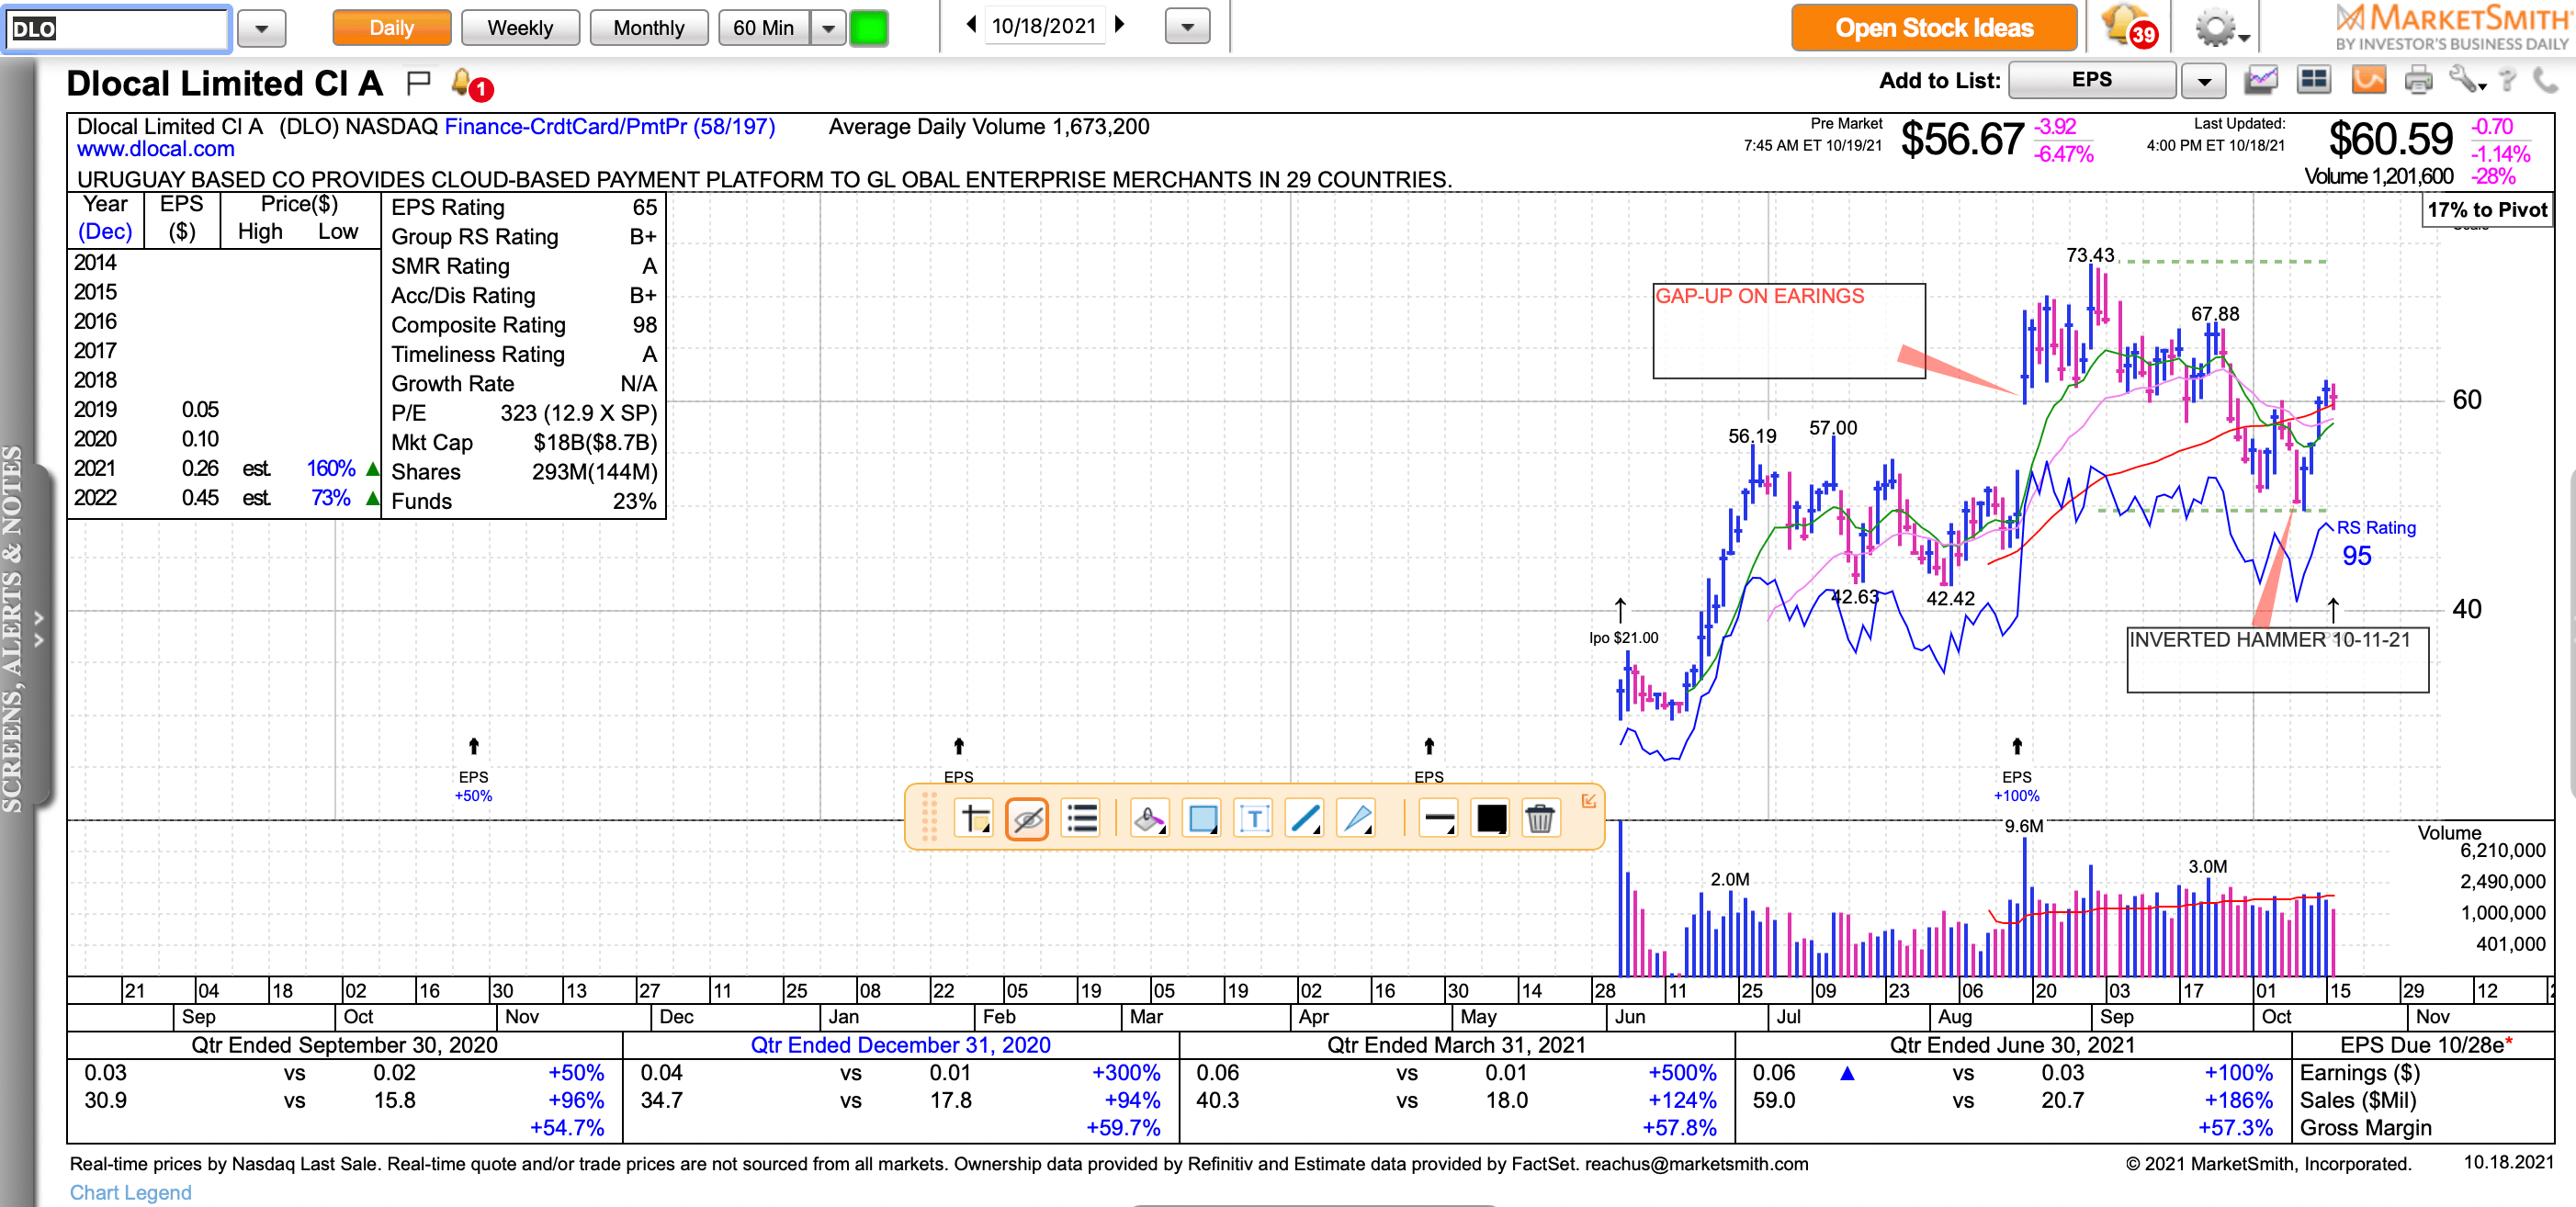
Task: Open Finance-CrdtCard/PmtPr industry group link
Action: pos(609,127)
